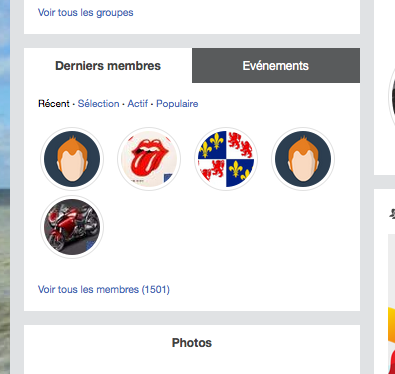Screen dimensions: 395x374
Task: Switch to the Evénements tab
Action: 276,65
